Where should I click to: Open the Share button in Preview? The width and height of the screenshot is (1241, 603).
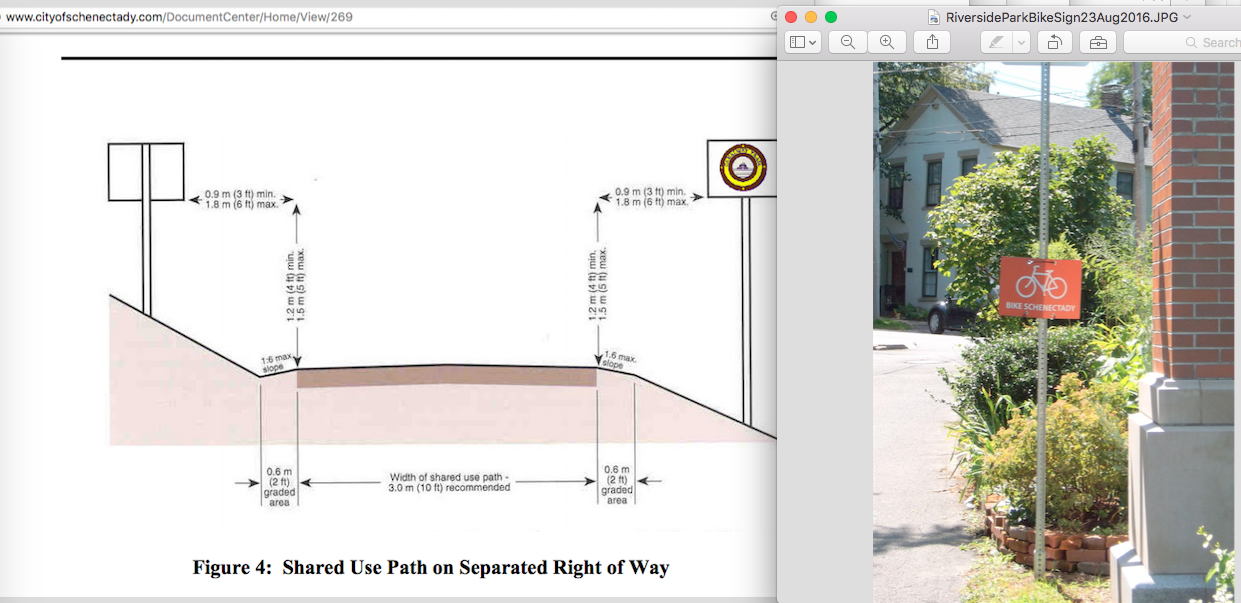pyautogui.click(x=932, y=42)
